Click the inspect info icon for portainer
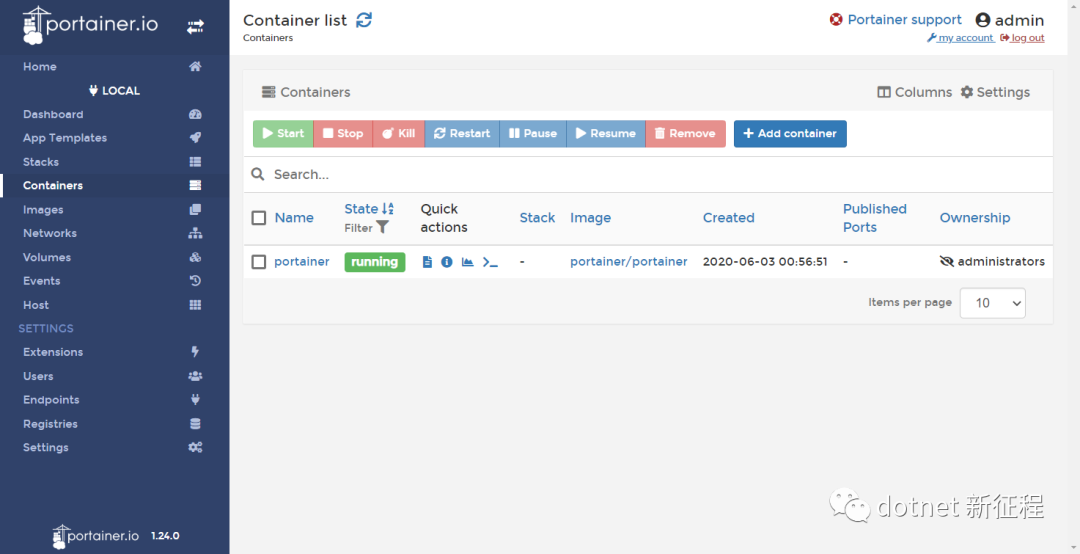This screenshot has width=1080, height=554. (x=447, y=262)
